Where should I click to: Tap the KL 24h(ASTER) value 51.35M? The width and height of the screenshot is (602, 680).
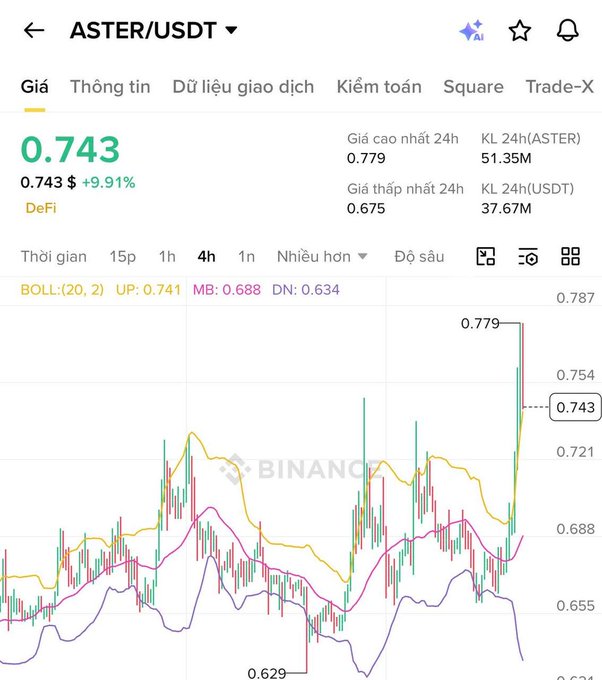click(x=506, y=158)
